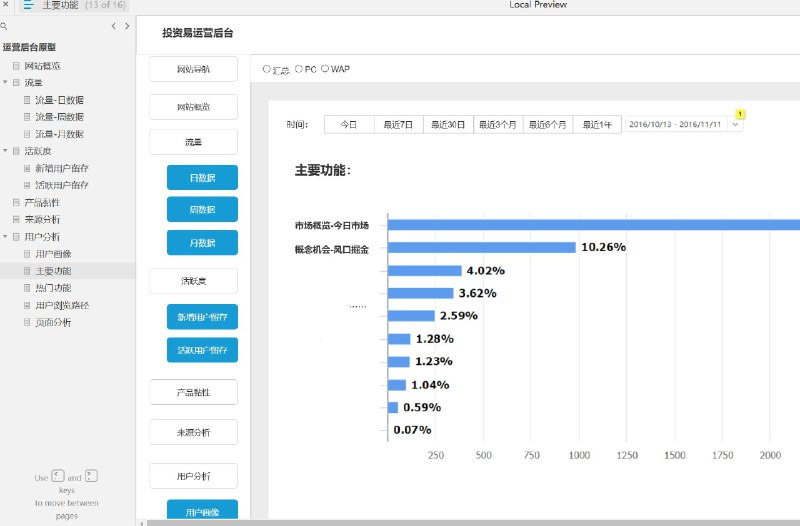
Task: Click the 网站导航 menu button
Action: click(x=193, y=69)
